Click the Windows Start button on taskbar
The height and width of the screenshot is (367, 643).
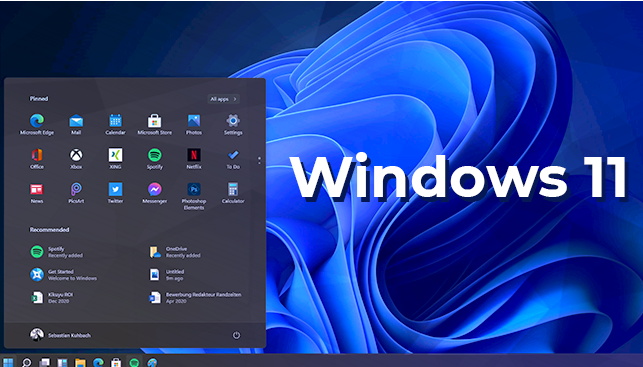pos(8,362)
